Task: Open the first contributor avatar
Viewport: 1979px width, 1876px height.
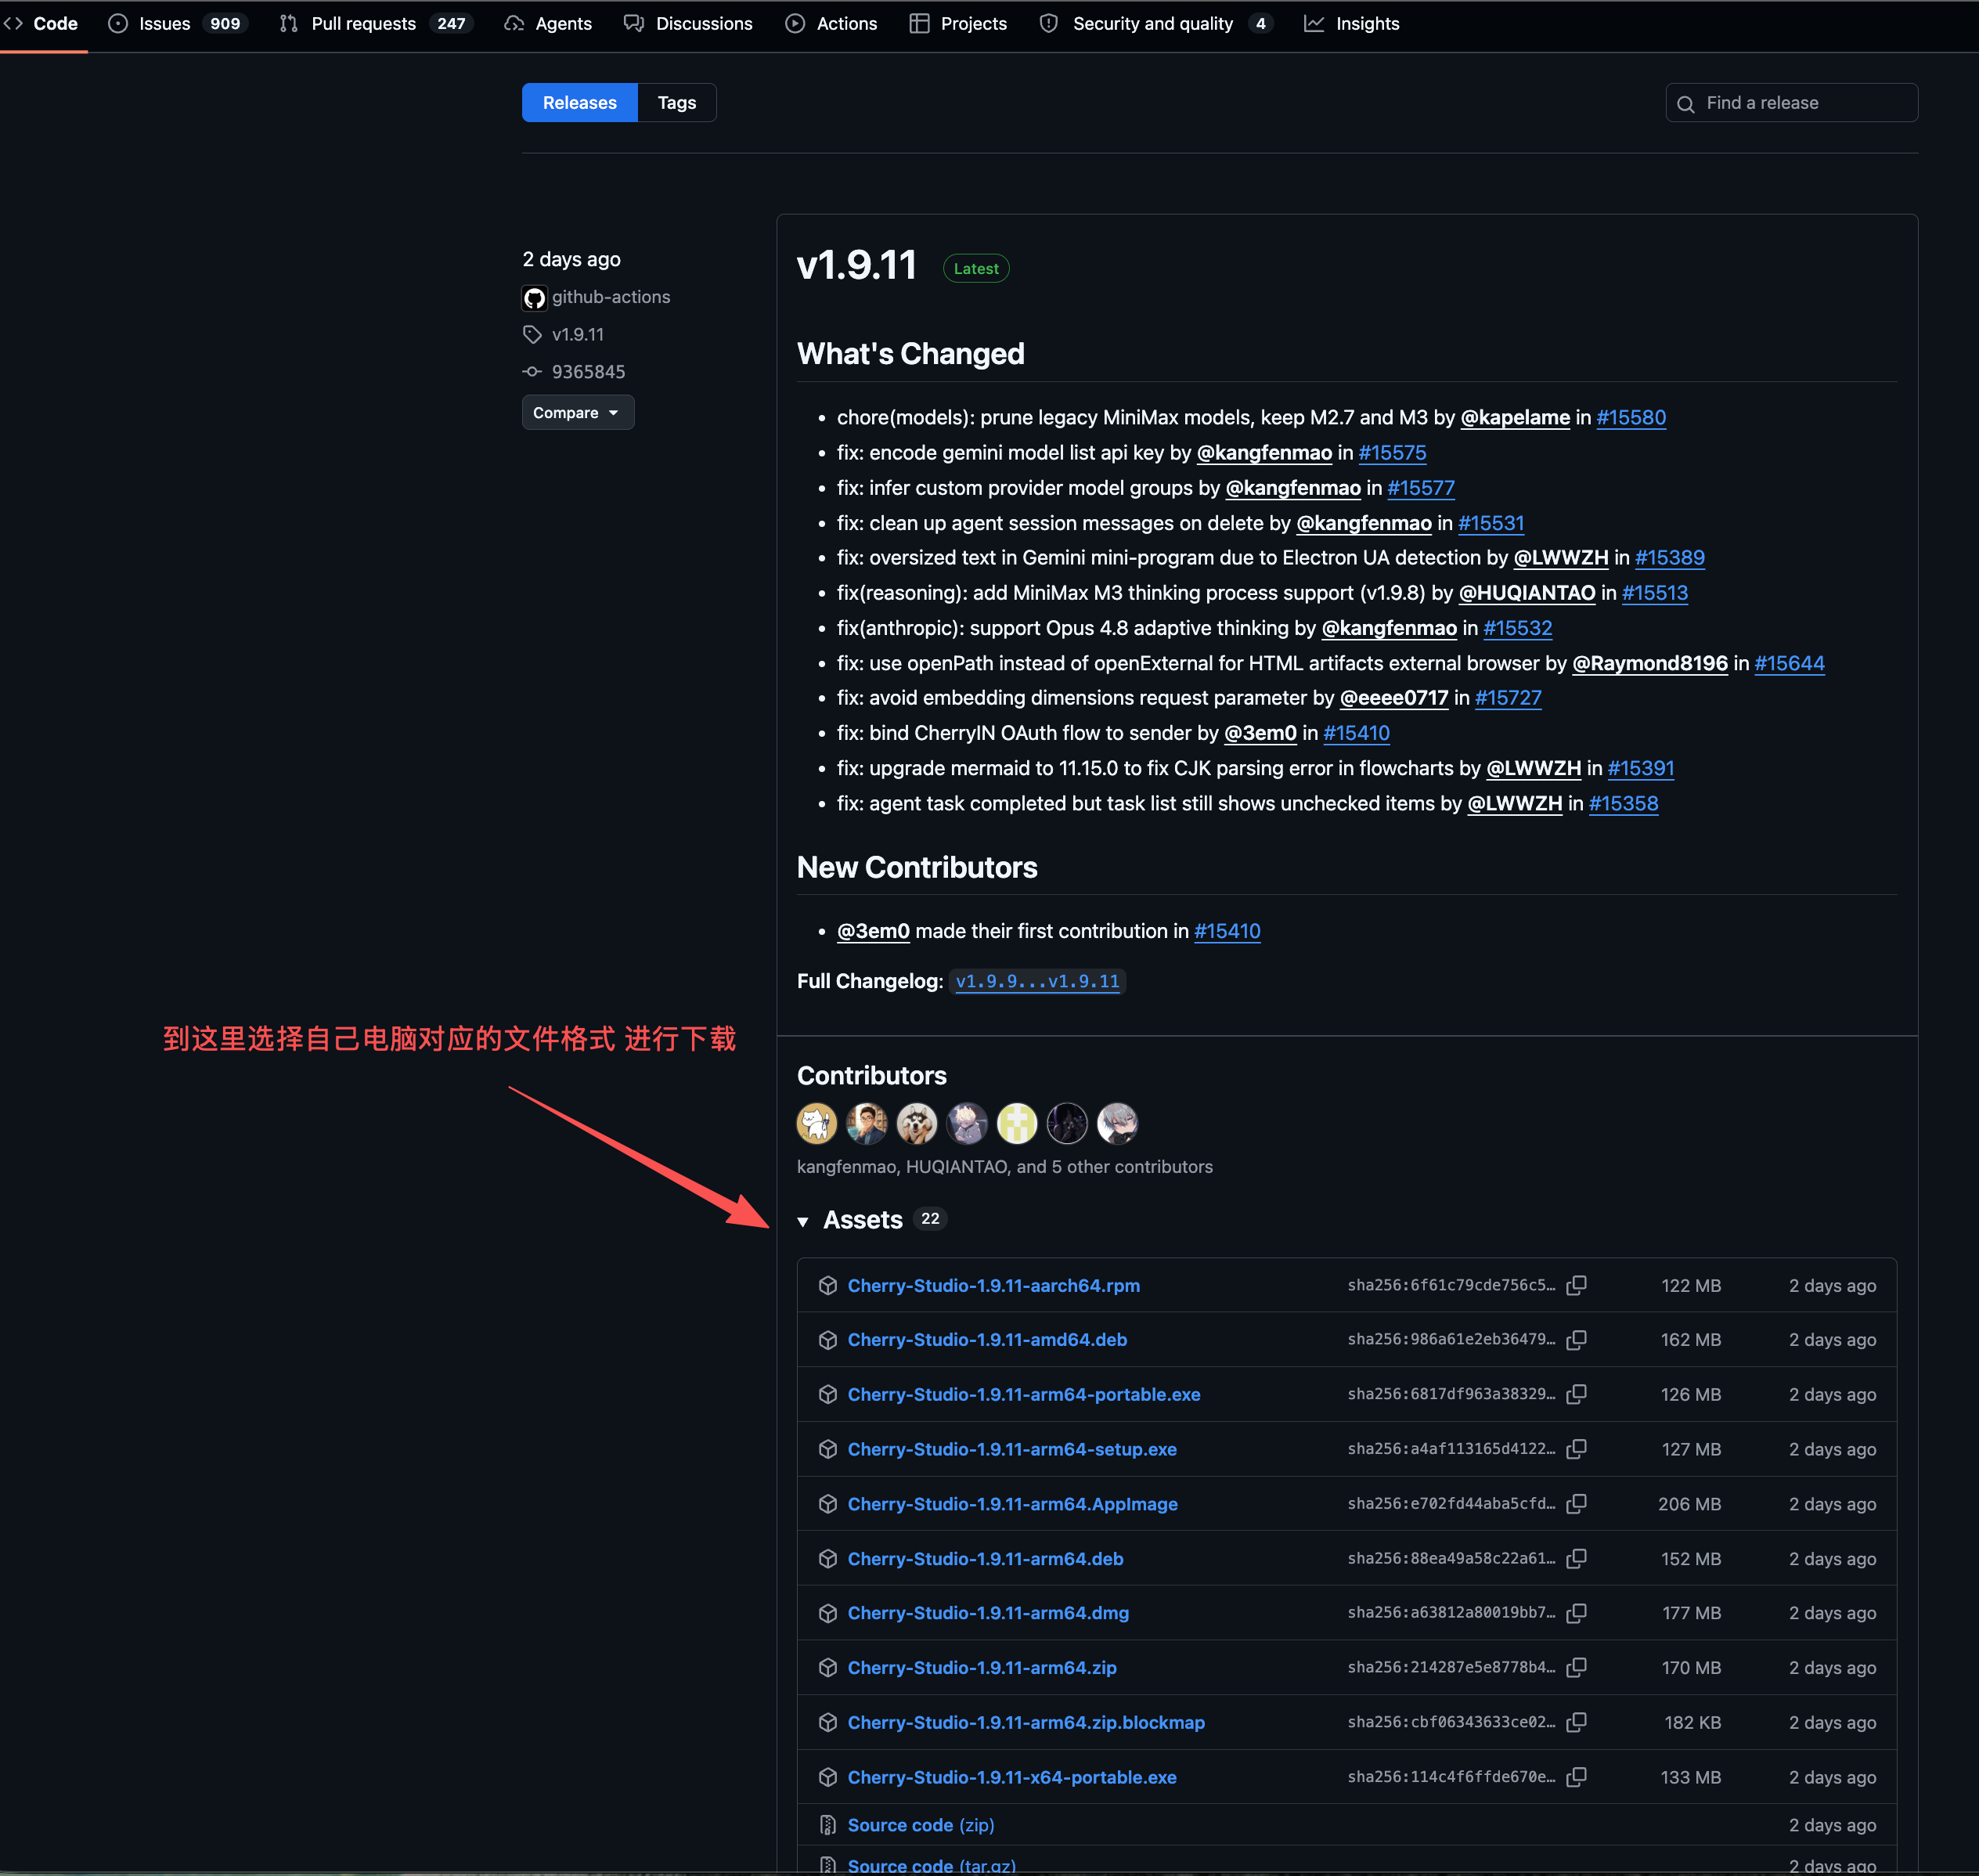Action: pyautogui.click(x=816, y=1124)
